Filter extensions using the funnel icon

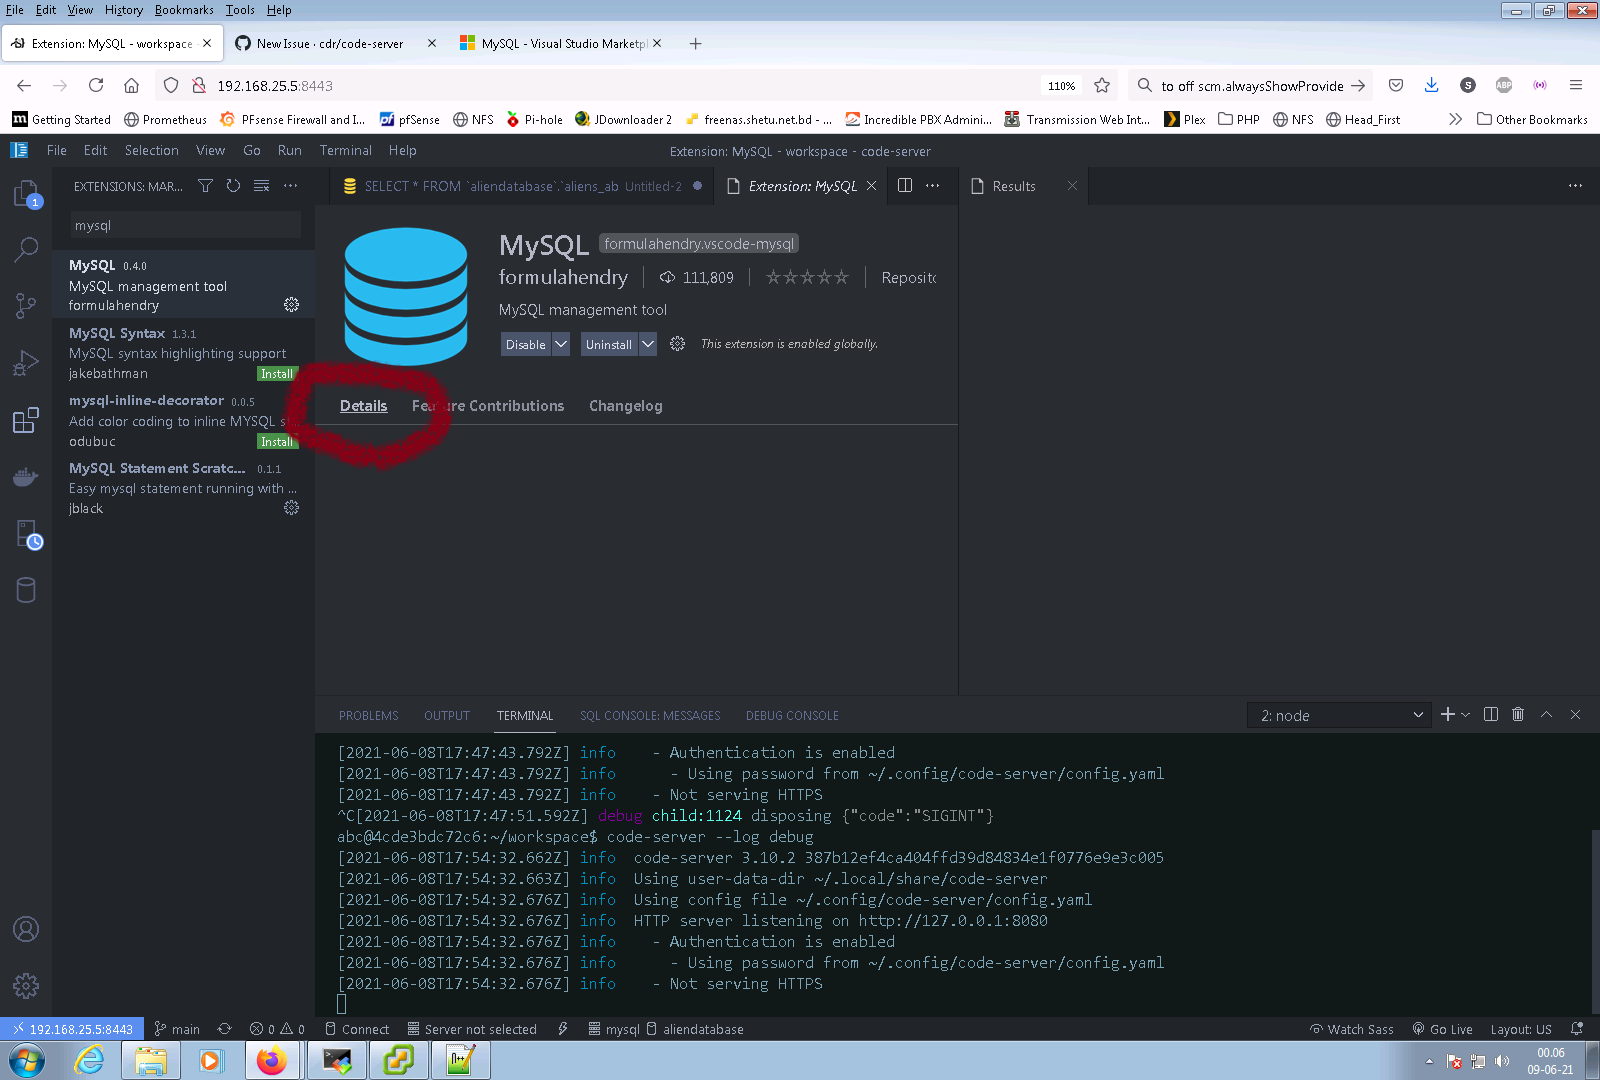pos(205,186)
